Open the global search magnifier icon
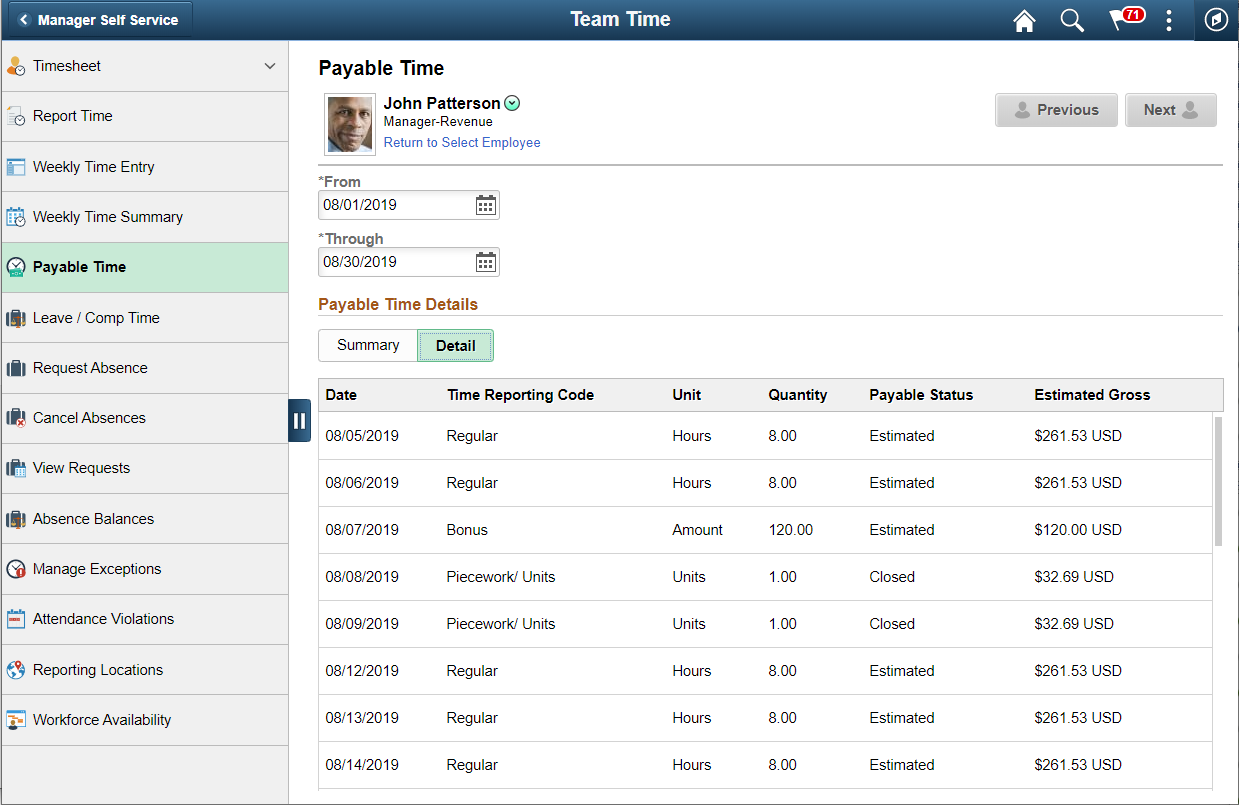Image resolution: width=1239 pixels, height=805 pixels. coord(1072,20)
